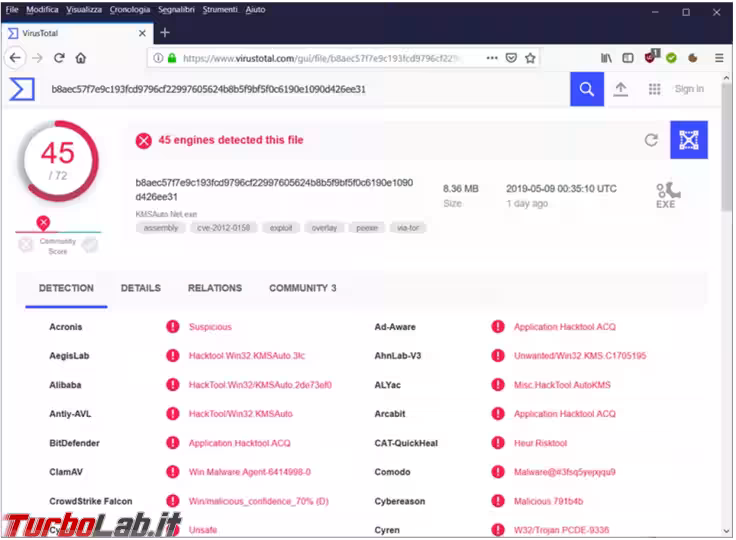Viewport: 736px width, 540px height.
Task: Open the page actions three-dots menu
Action: point(492,58)
